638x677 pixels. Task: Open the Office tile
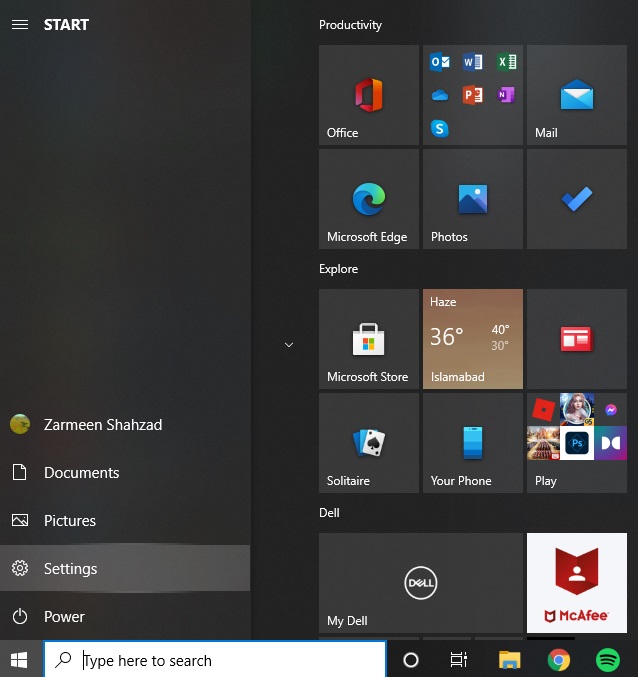pyautogui.click(x=368, y=95)
